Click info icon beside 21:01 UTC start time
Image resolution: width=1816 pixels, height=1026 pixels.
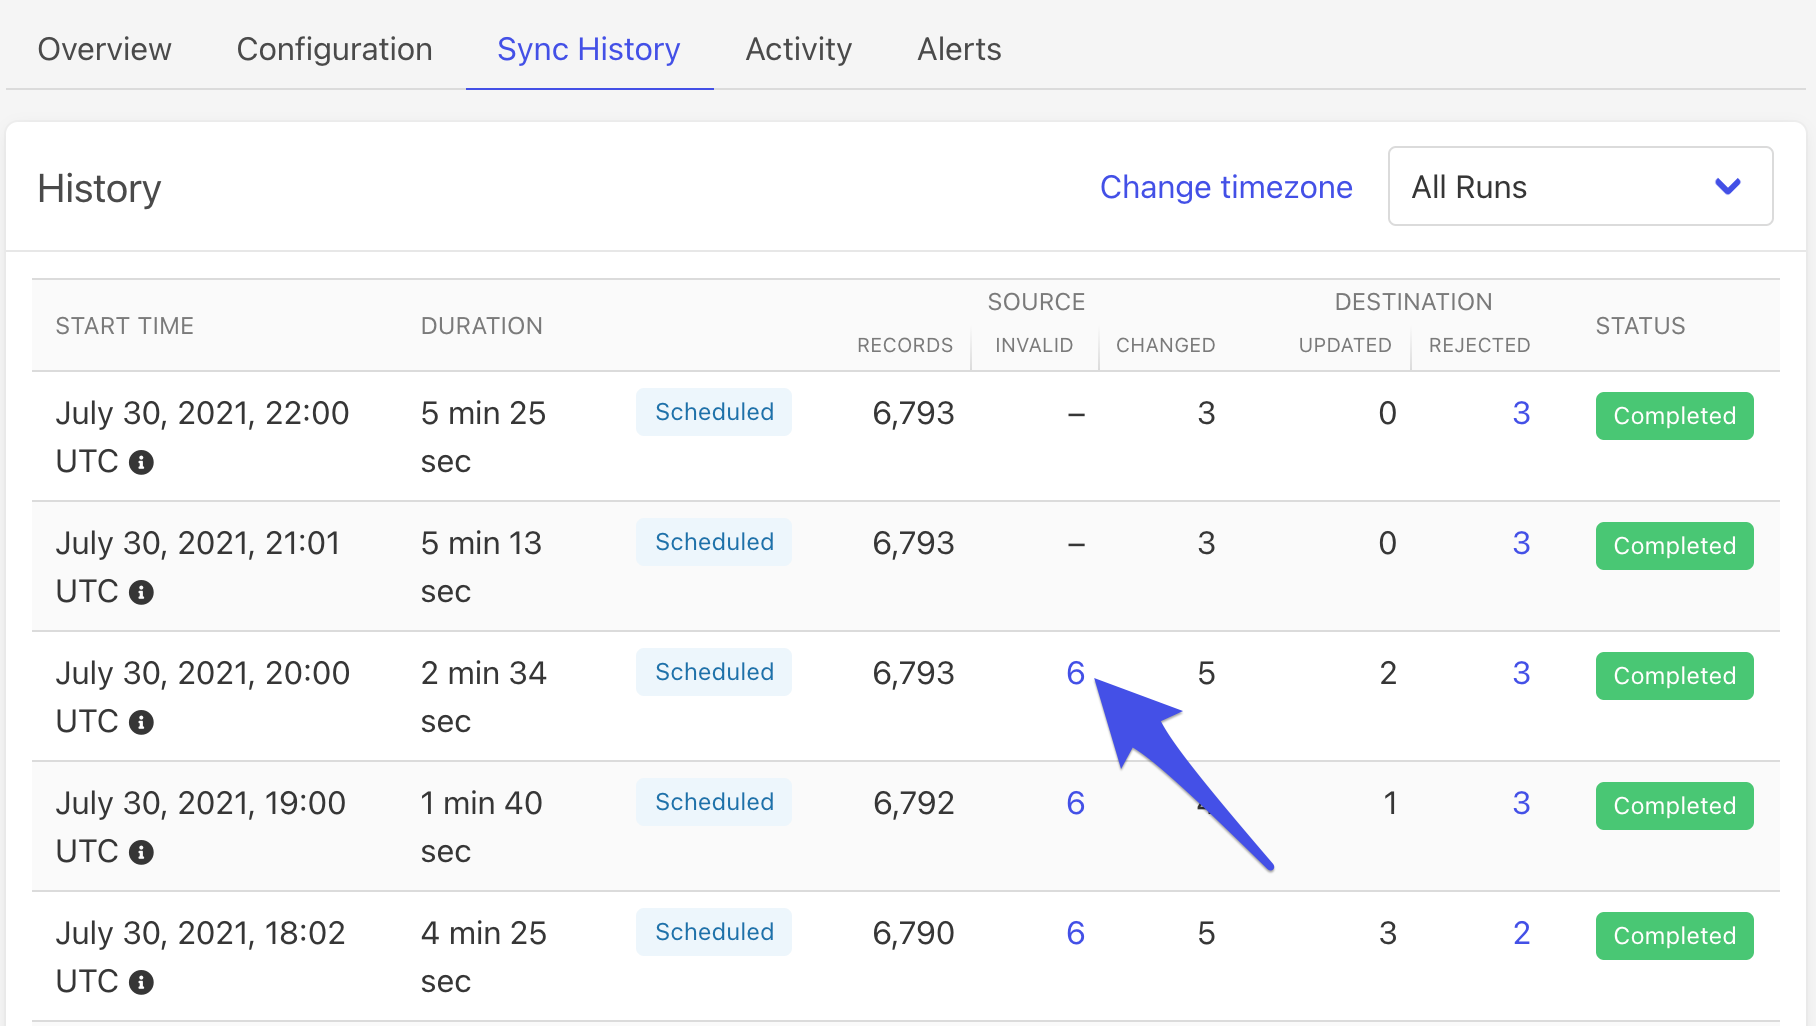[x=142, y=592]
